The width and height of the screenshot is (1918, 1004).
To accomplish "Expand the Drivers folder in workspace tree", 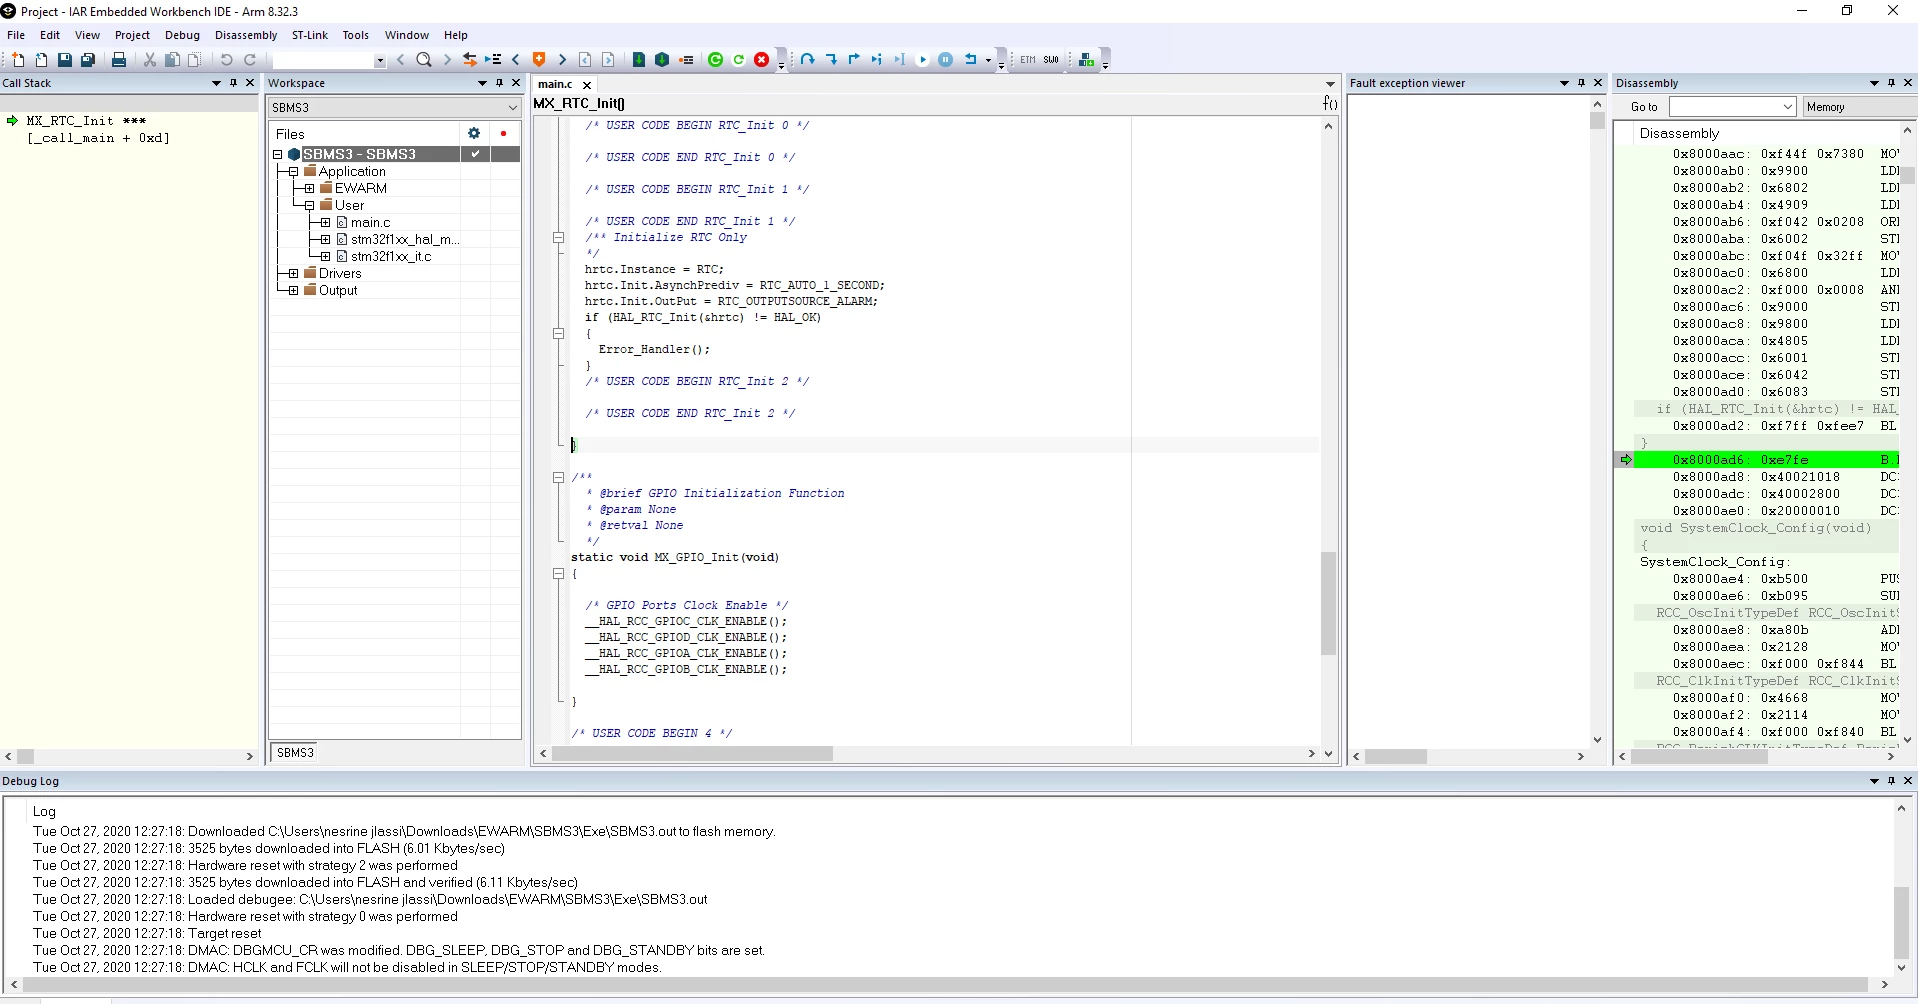I will tap(293, 273).
